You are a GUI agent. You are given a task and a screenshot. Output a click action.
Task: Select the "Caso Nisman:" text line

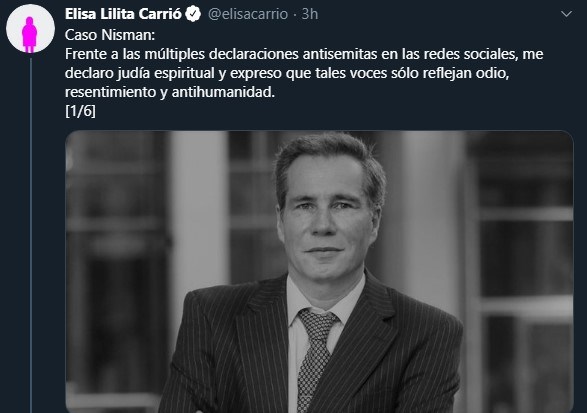pyautogui.click(x=110, y=35)
